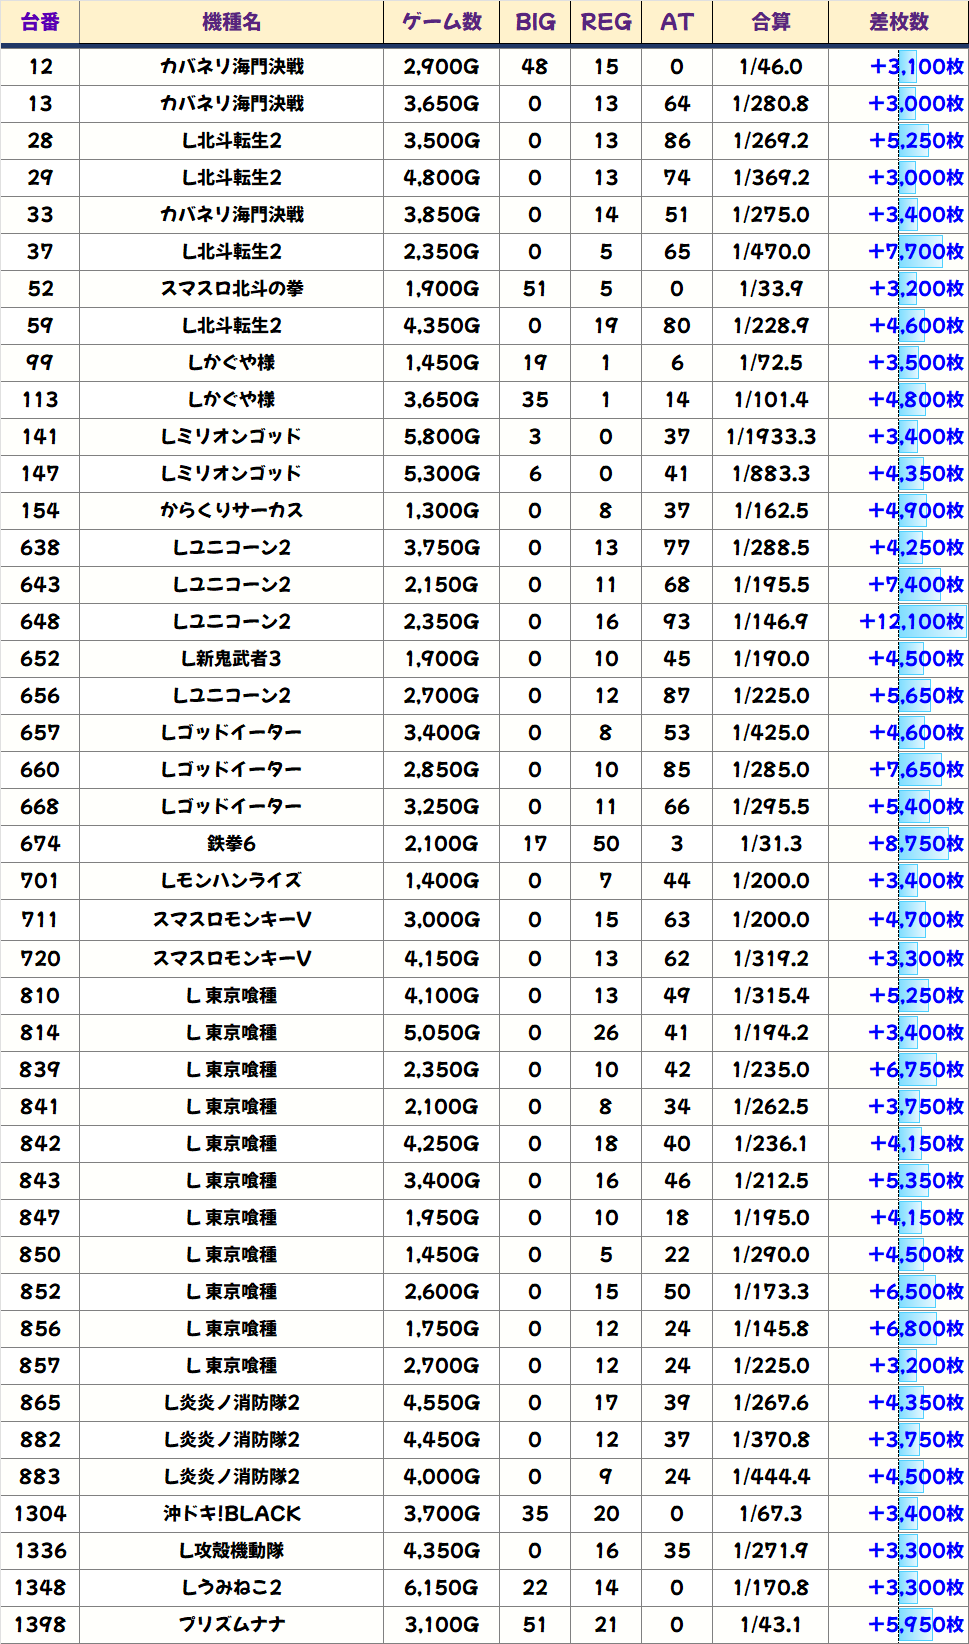The image size is (969, 1644).
Task: Click the スマスロ北斗の拳 machine name
Action: [231, 289]
